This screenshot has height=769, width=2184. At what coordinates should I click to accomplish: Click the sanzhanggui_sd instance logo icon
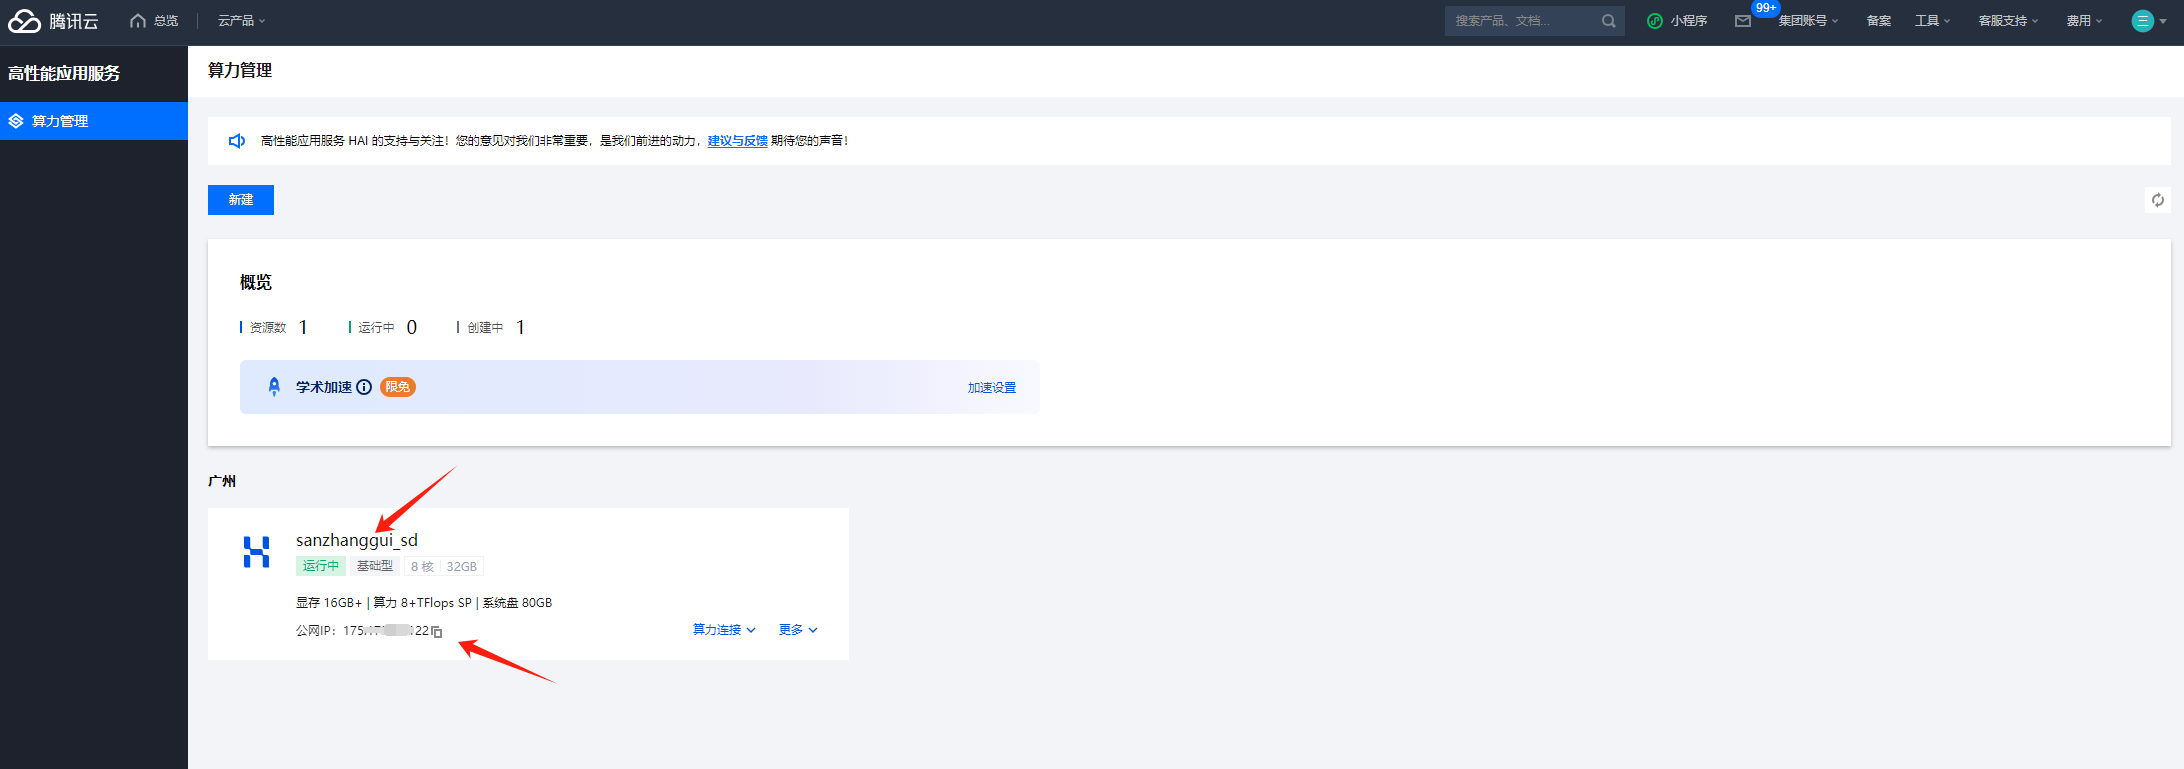click(x=257, y=552)
